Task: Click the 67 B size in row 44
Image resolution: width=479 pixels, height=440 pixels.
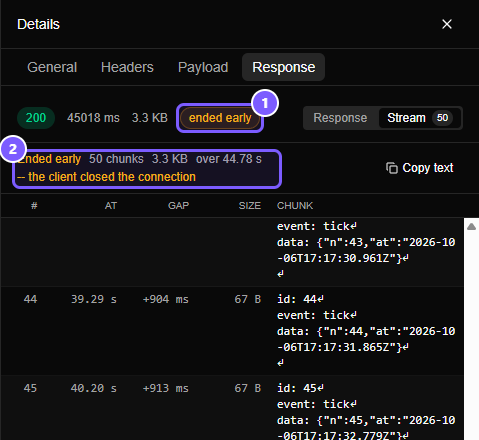Action: pyautogui.click(x=248, y=299)
